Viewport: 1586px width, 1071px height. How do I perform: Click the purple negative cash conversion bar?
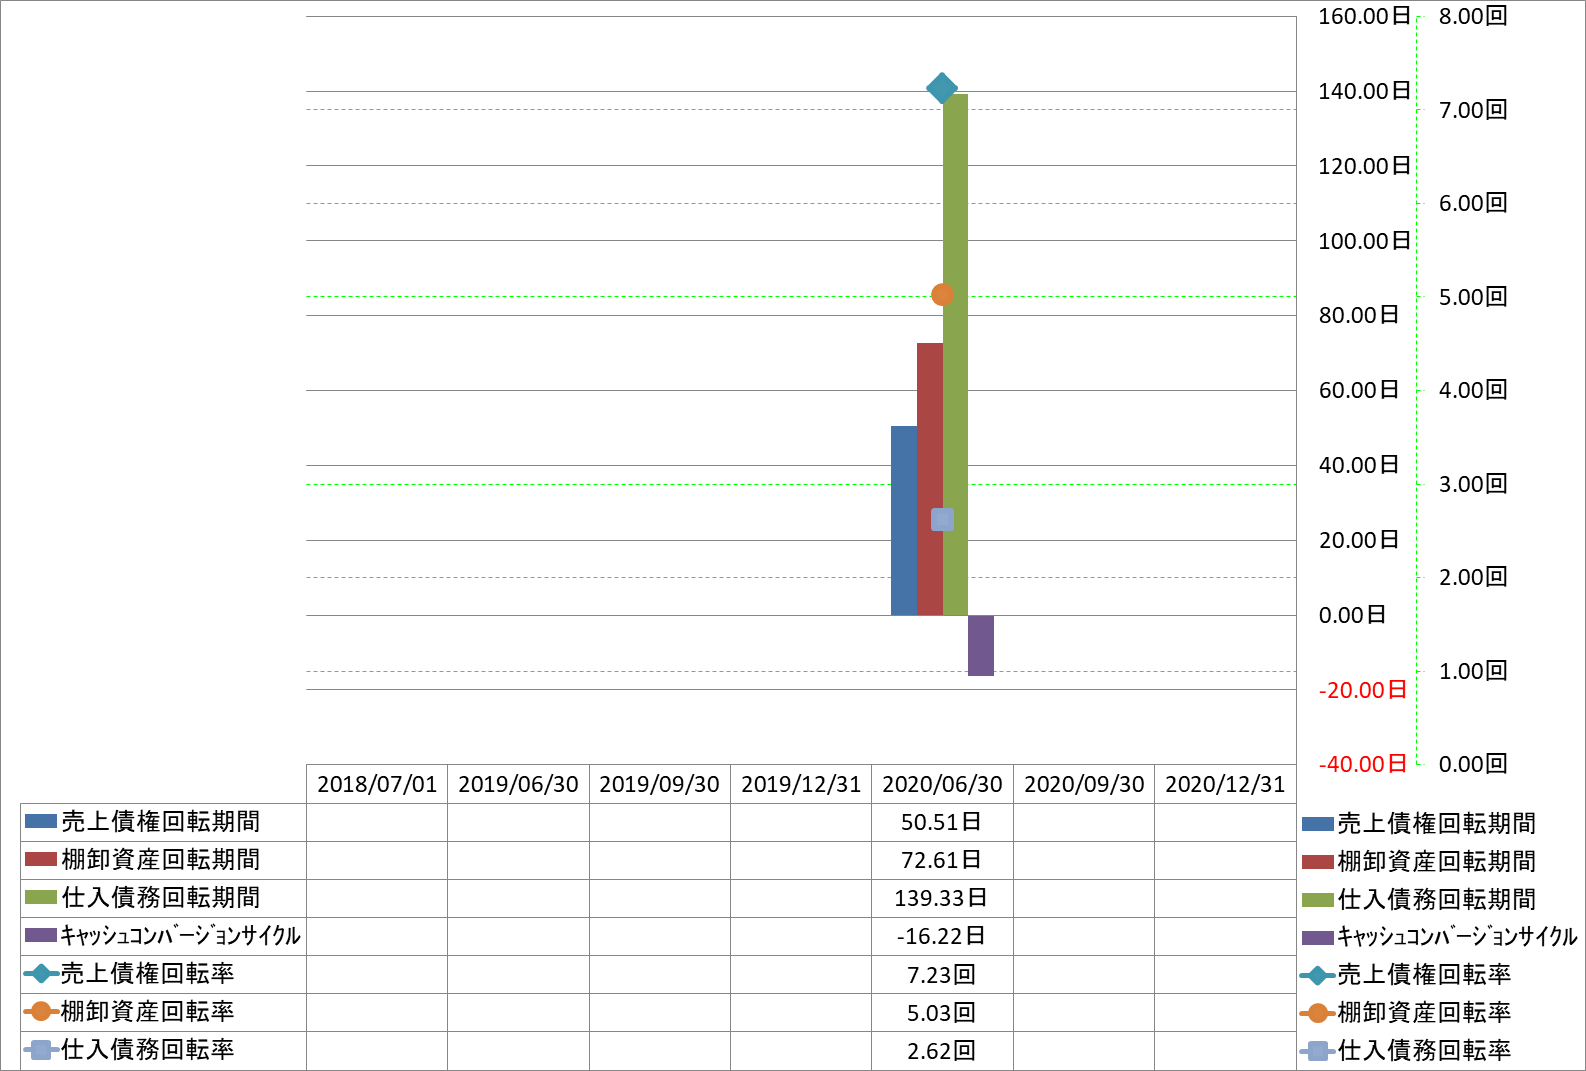tap(981, 645)
